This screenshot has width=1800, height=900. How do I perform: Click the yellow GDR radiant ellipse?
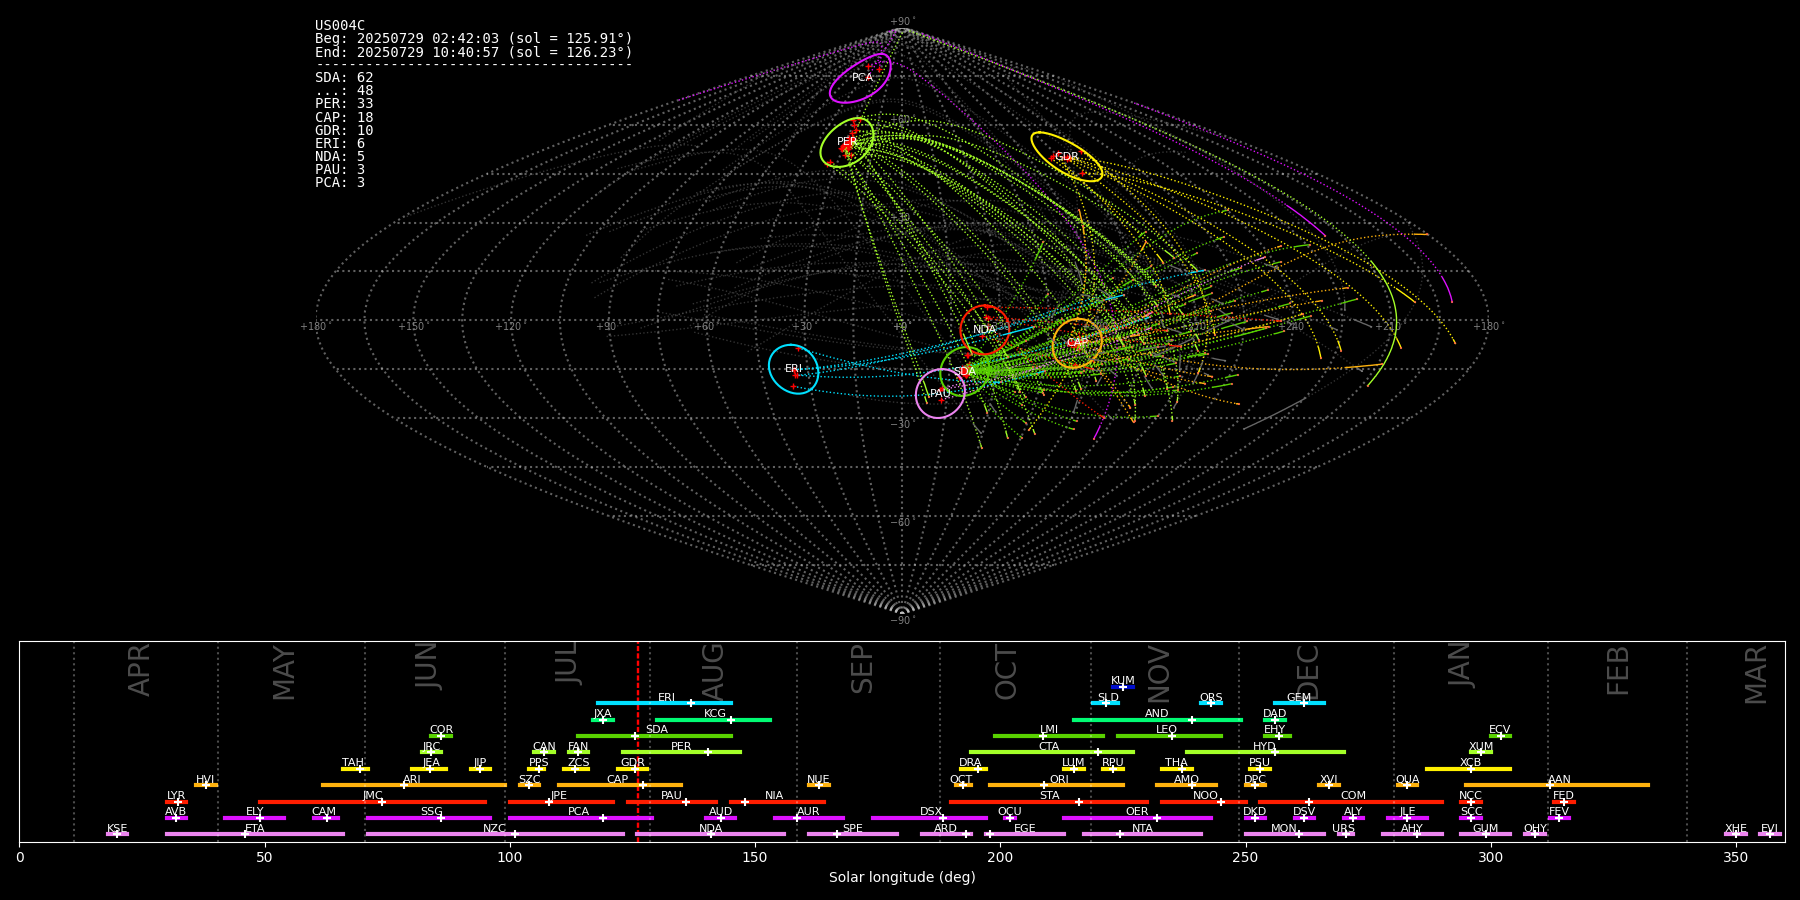pos(1067,157)
